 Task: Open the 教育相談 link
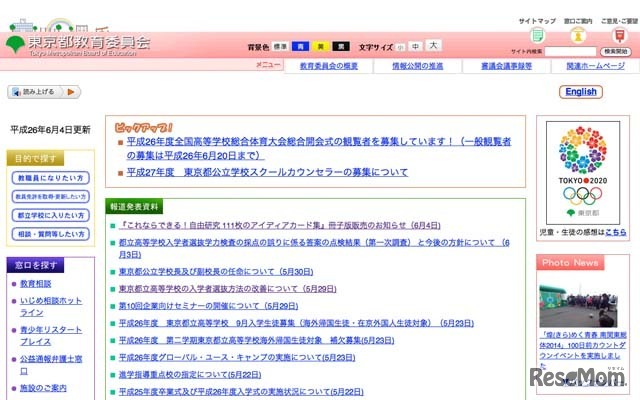36,284
